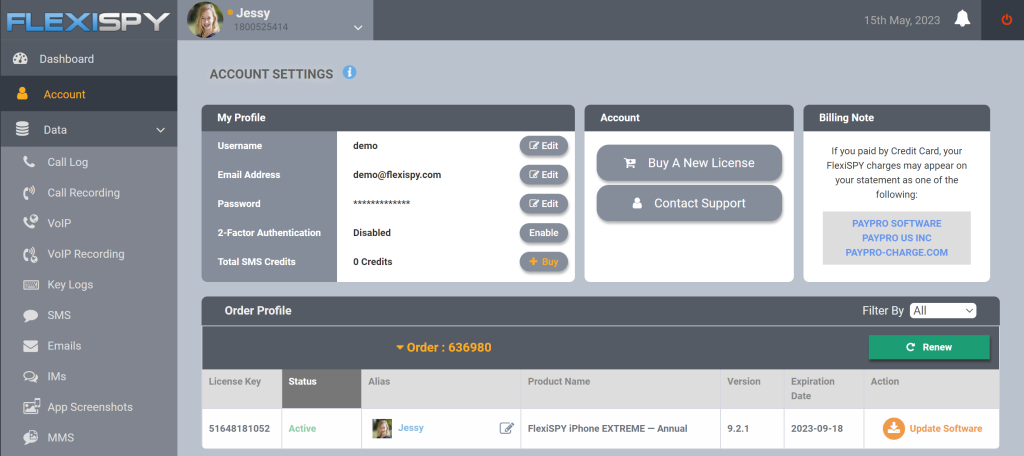1024x456 pixels.
Task: Click the Jessy alias link
Action: 411,428
